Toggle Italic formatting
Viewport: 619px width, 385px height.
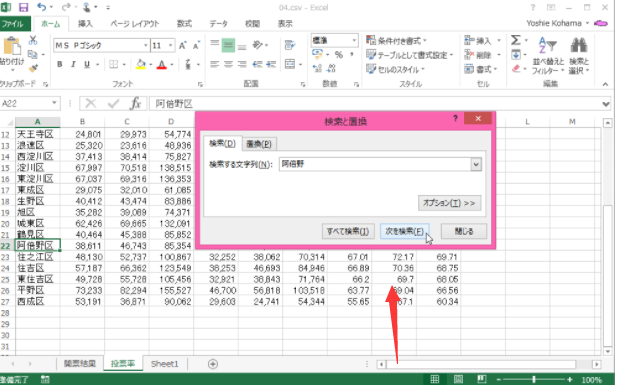[x=73, y=64]
